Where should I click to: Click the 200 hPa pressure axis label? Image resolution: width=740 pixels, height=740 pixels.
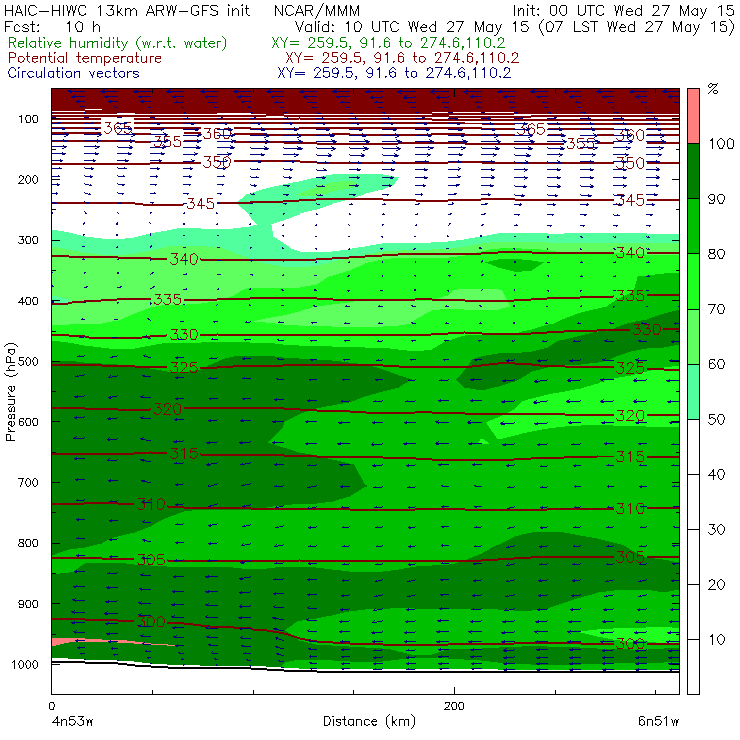coord(28,179)
